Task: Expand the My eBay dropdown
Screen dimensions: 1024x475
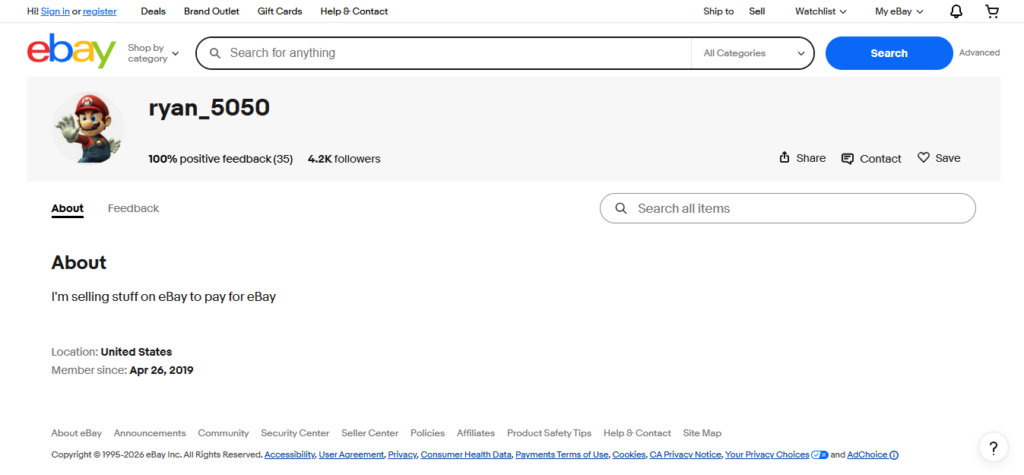Action: pyautogui.click(x=899, y=11)
